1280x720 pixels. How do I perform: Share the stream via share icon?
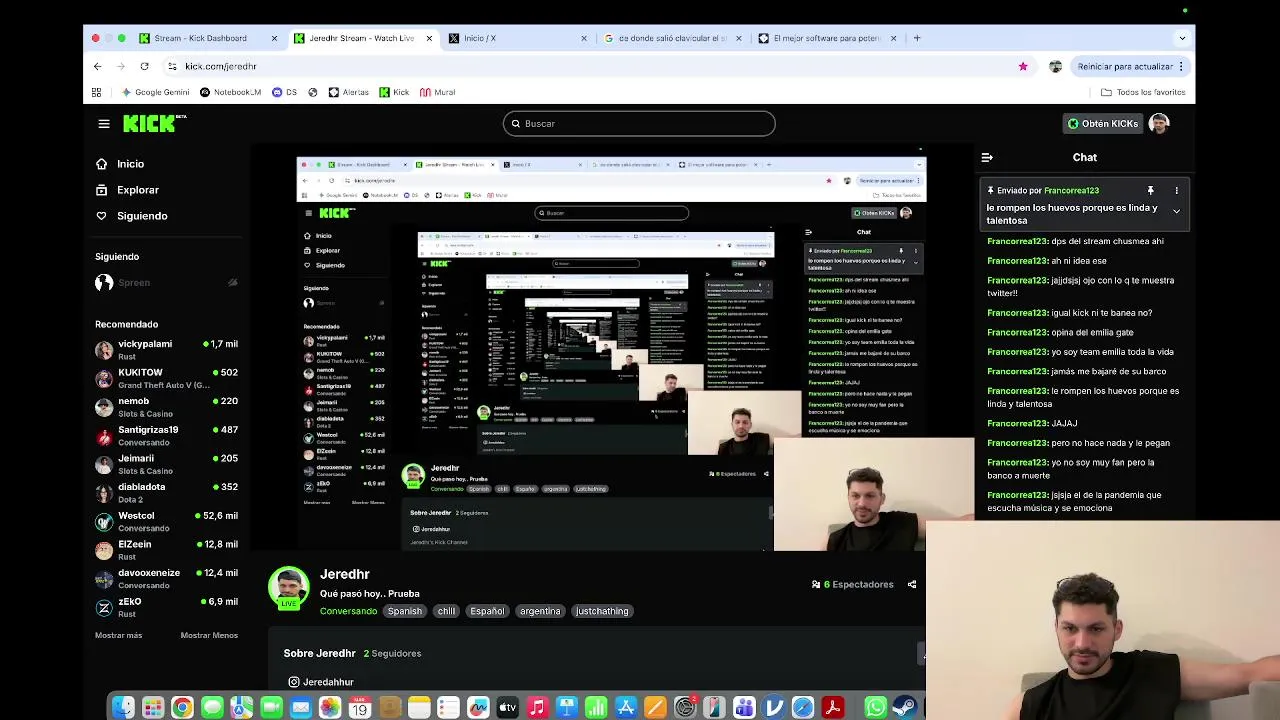click(x=912, y=584)
